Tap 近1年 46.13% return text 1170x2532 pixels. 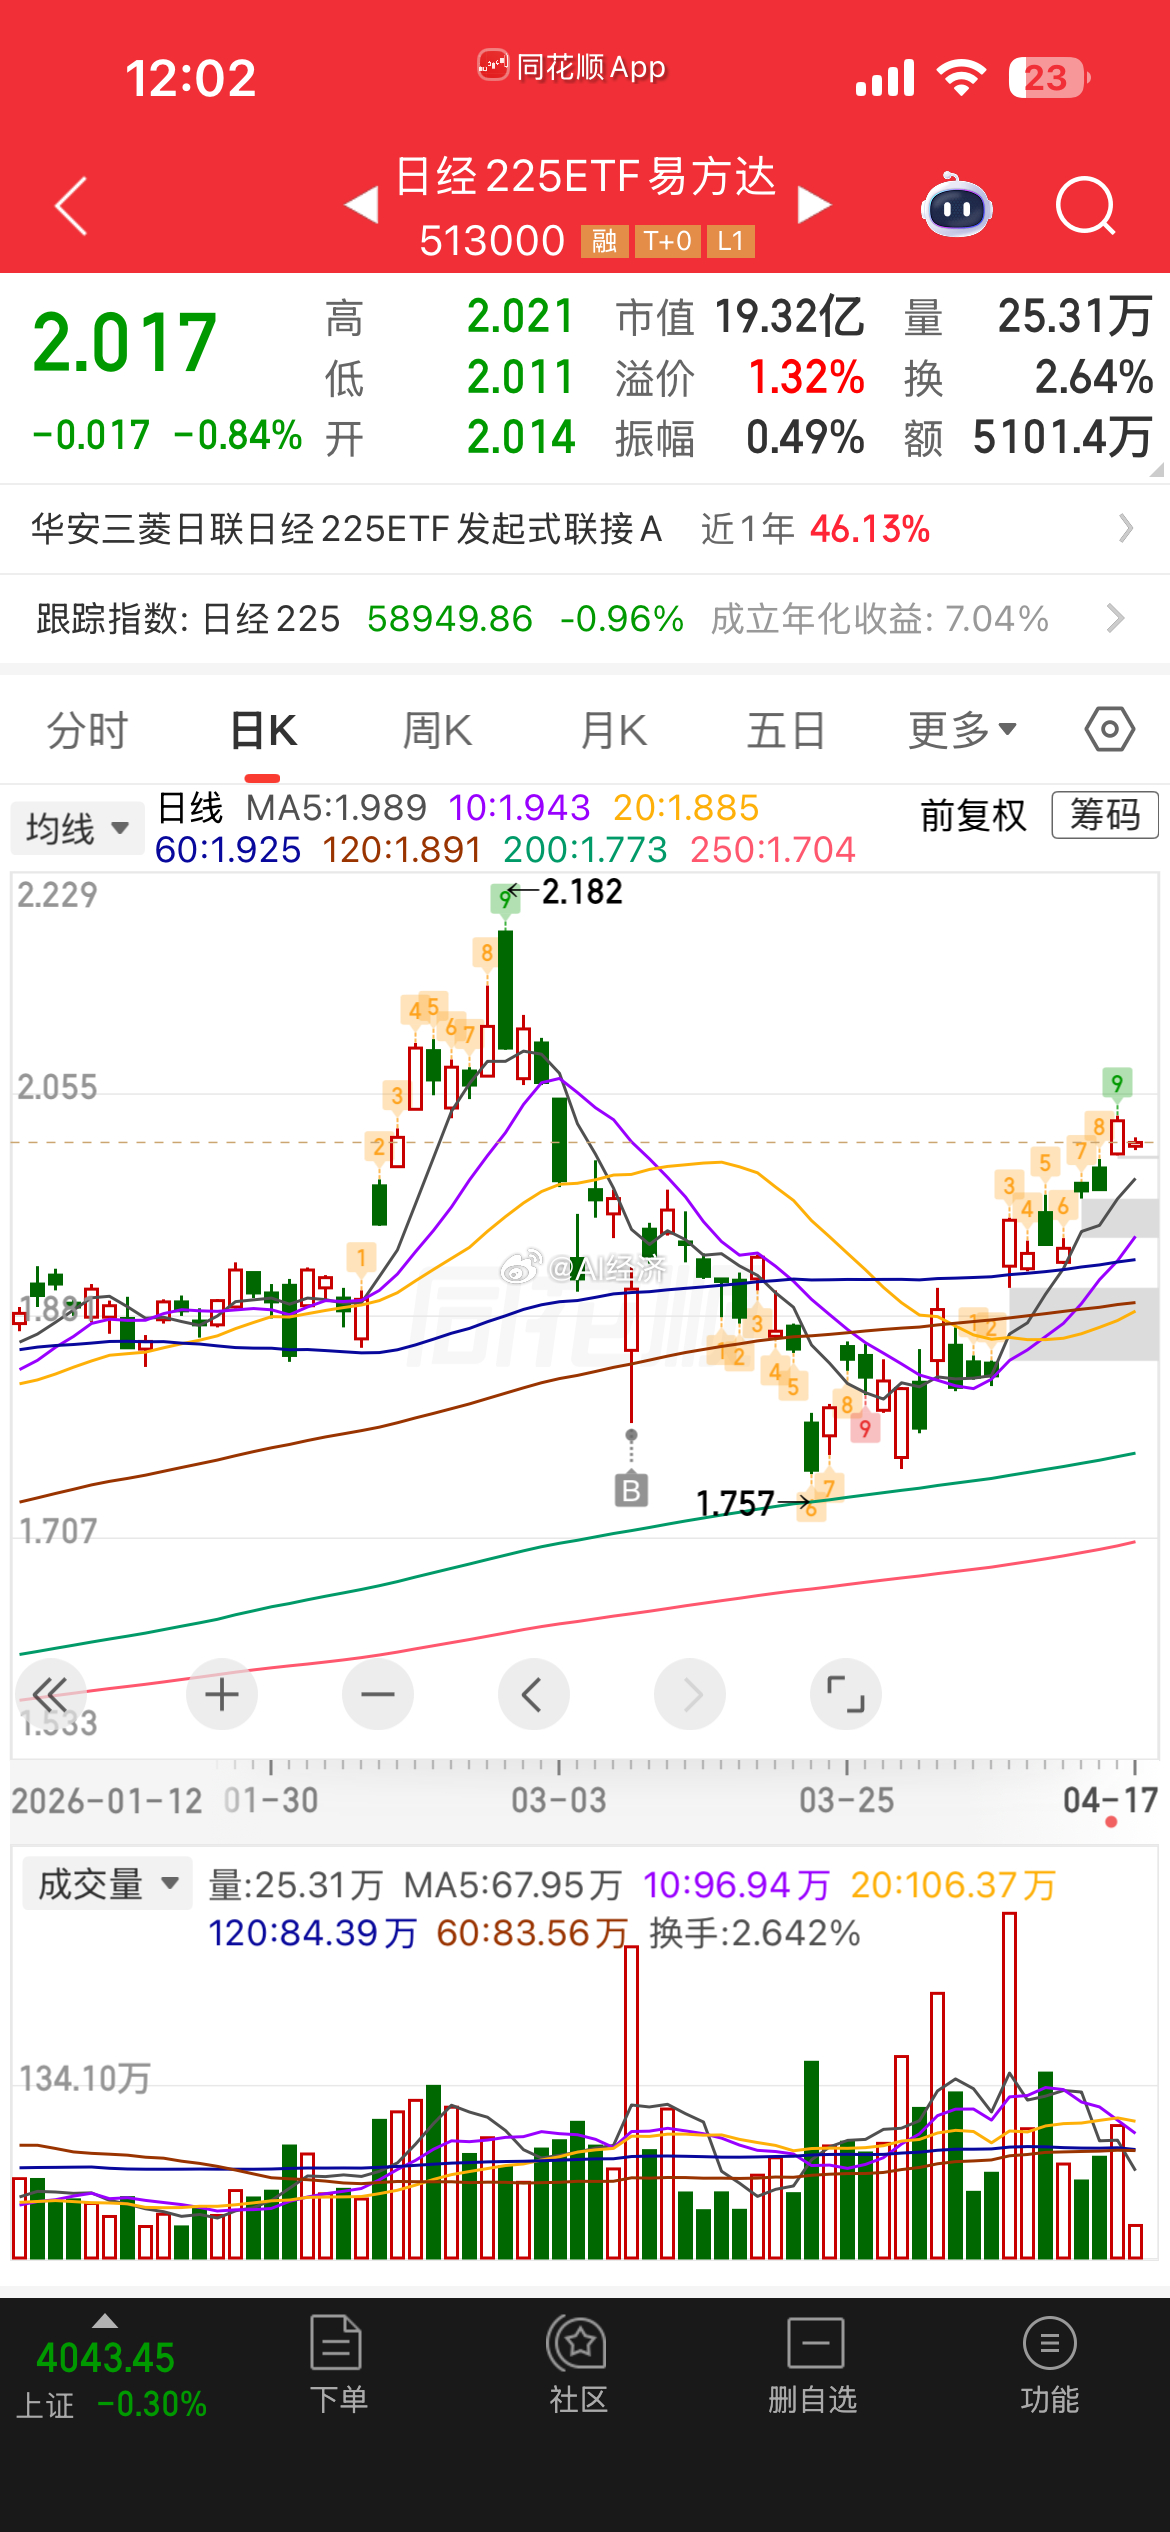[815, 528]
